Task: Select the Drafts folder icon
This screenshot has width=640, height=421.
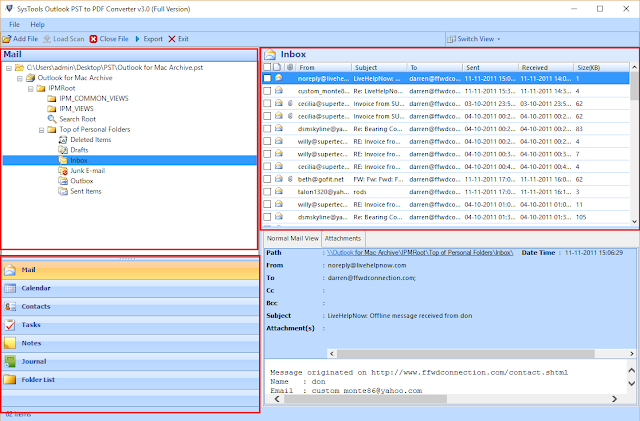Action: (x=63, y=150)
